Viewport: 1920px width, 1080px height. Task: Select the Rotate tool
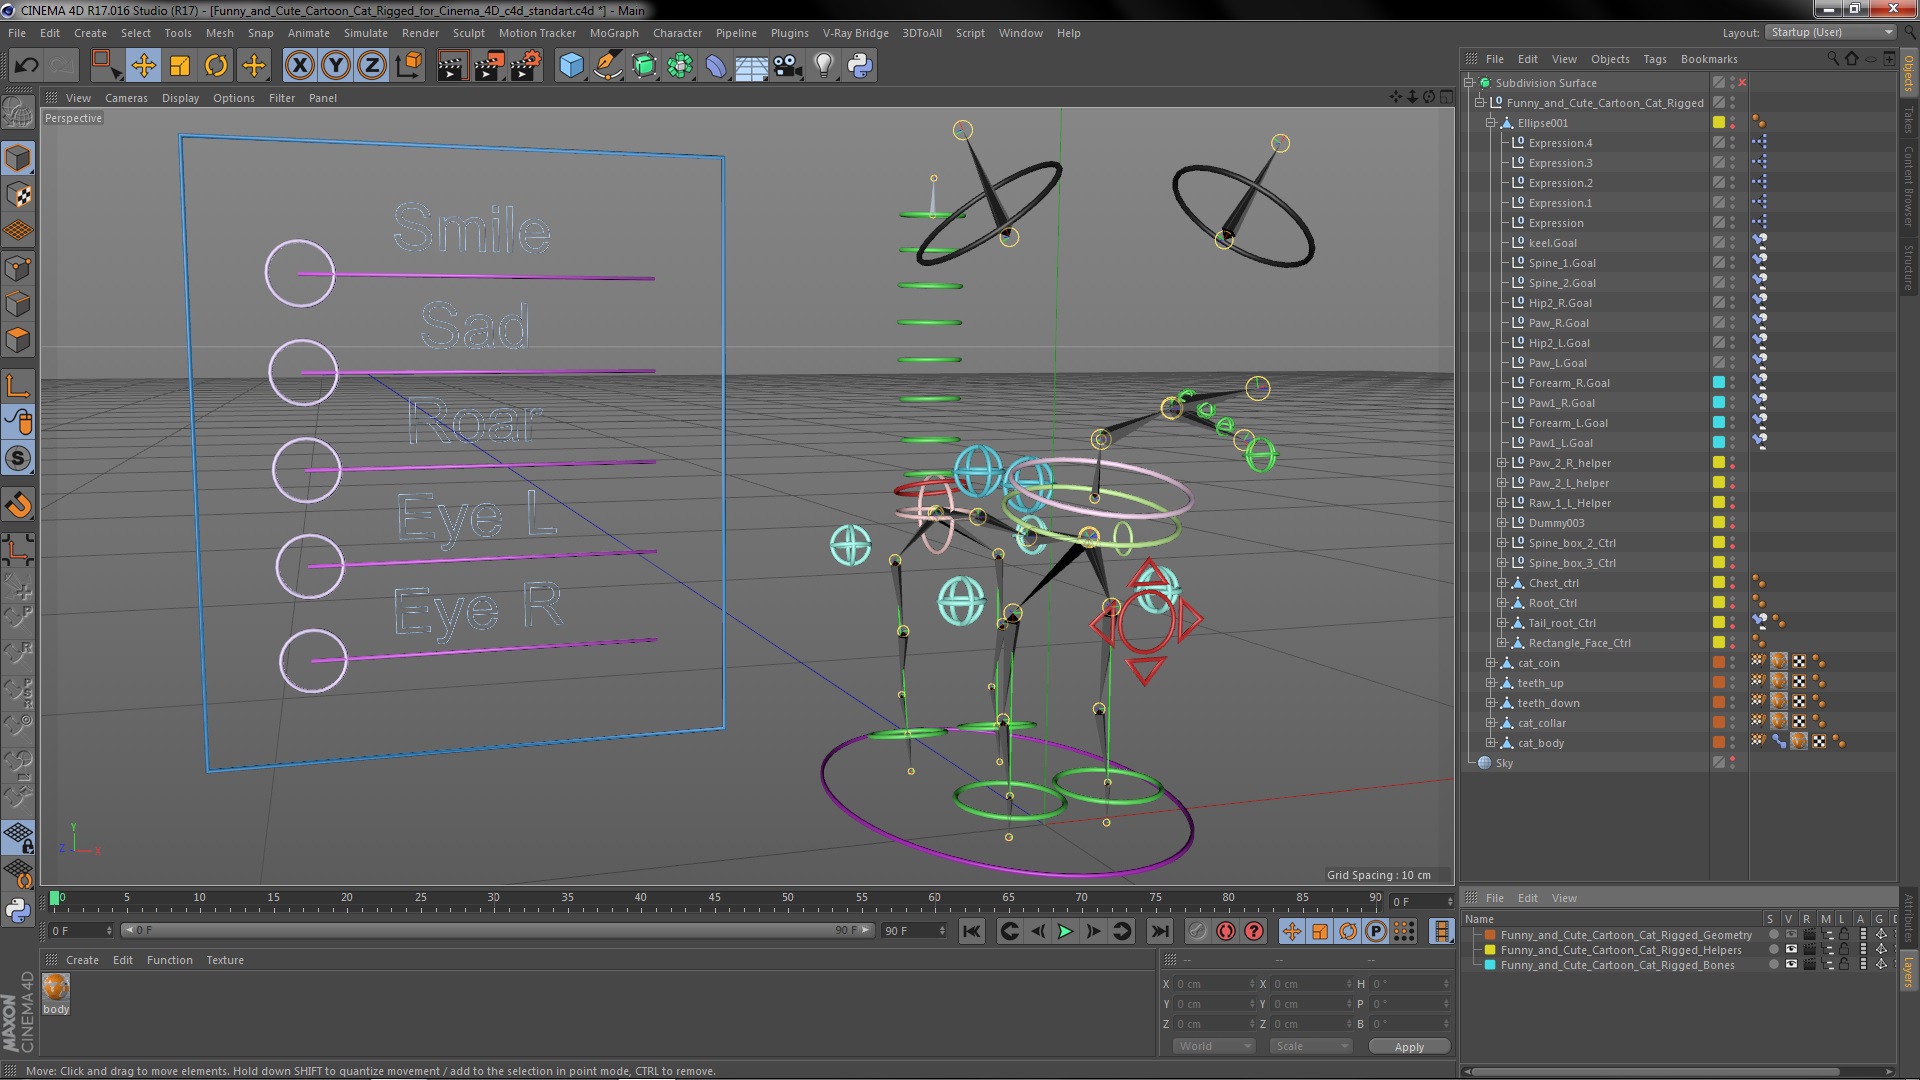(x=216, y=66)
